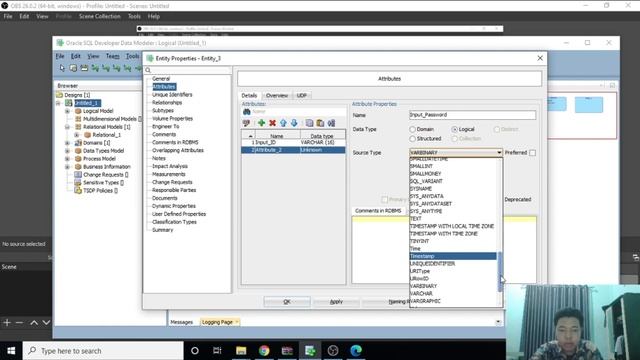Viewport: 640px width, 360px height.
Task: Open File Explorer from the taskbar
Action: pyautogui.click(x=241, y=351)
